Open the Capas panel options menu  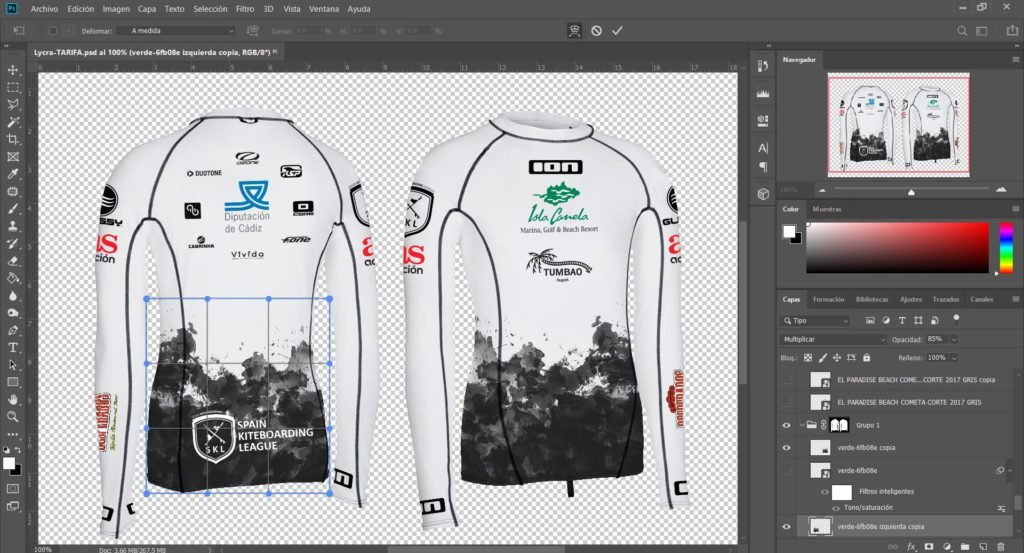pyautogui.click(x=1015, y=299)
